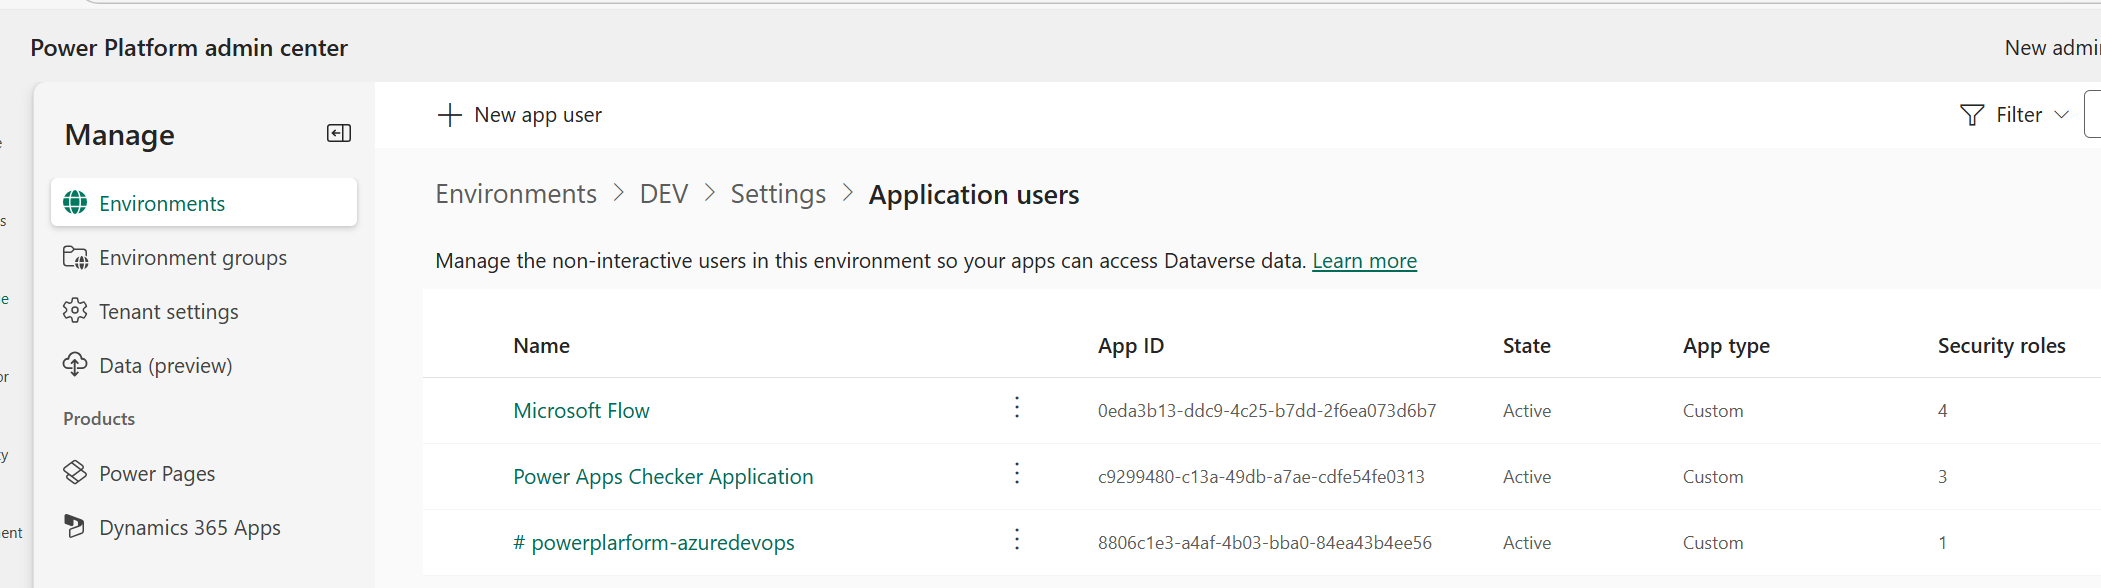
Task: Open the Microsoft Flow app user
Action: (581, 411)
